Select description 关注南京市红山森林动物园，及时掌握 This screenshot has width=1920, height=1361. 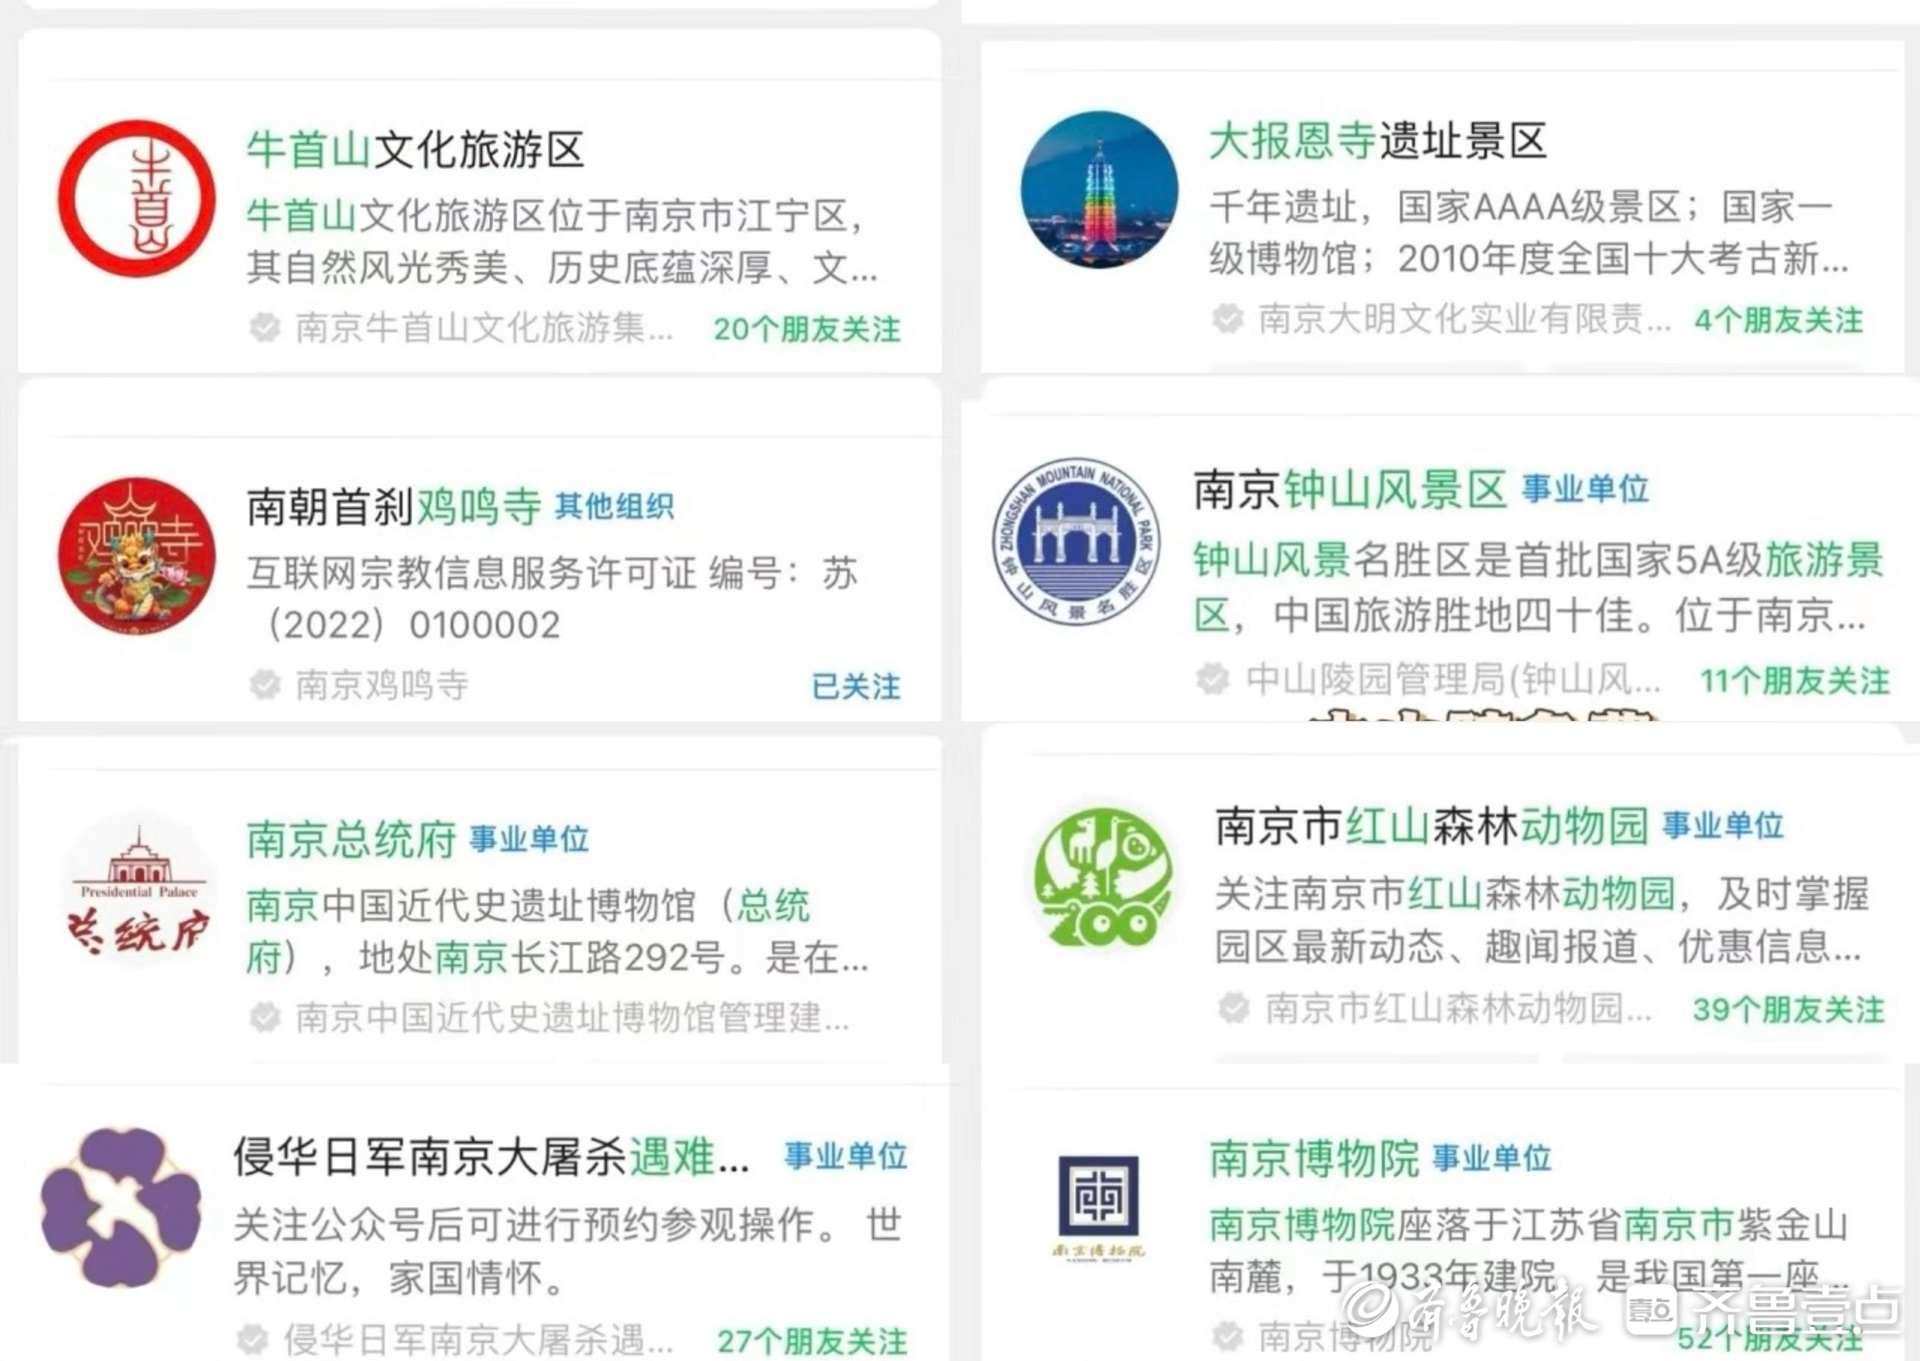point(1541,894)
